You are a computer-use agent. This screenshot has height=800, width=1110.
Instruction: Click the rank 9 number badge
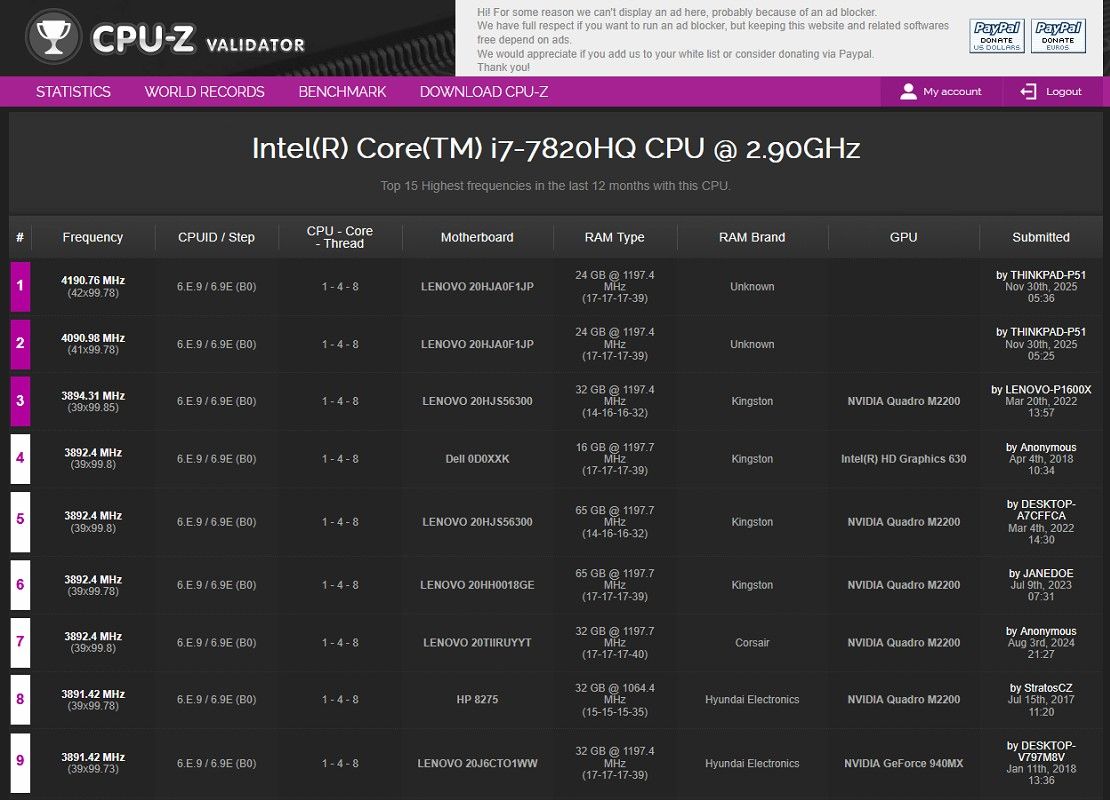(20, 763)
